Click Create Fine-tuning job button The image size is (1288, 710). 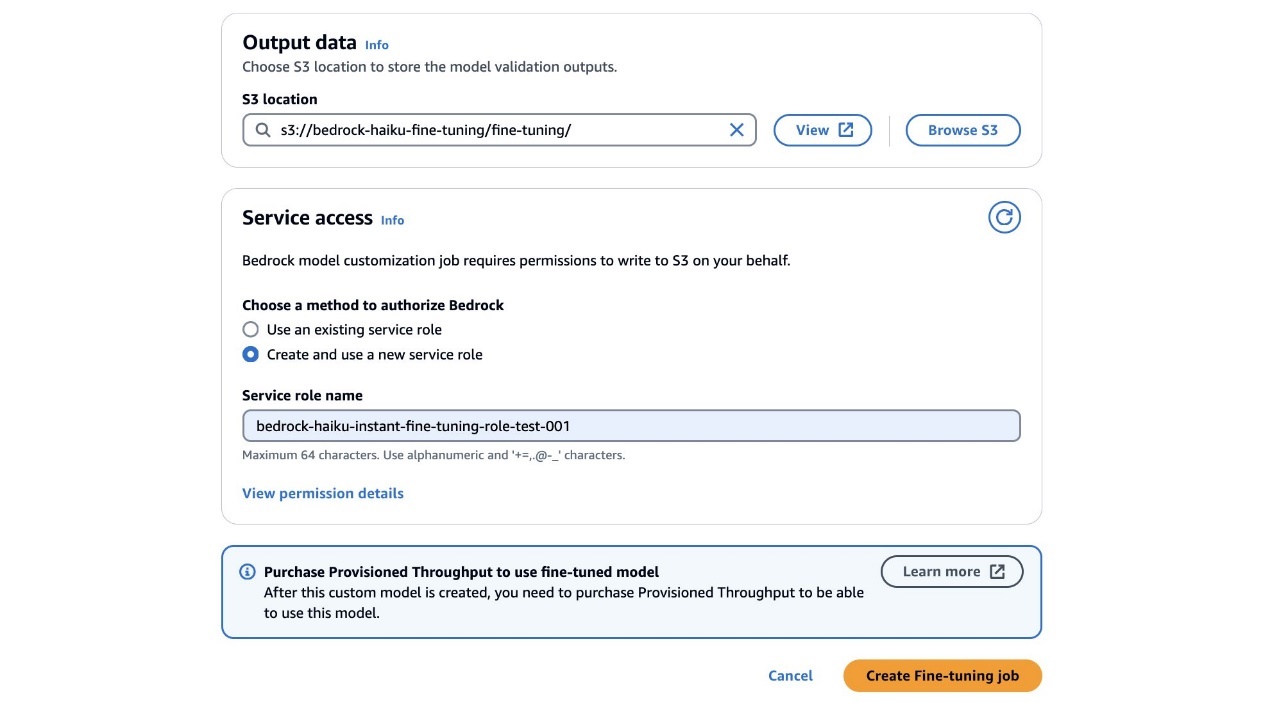click(942, 676)
